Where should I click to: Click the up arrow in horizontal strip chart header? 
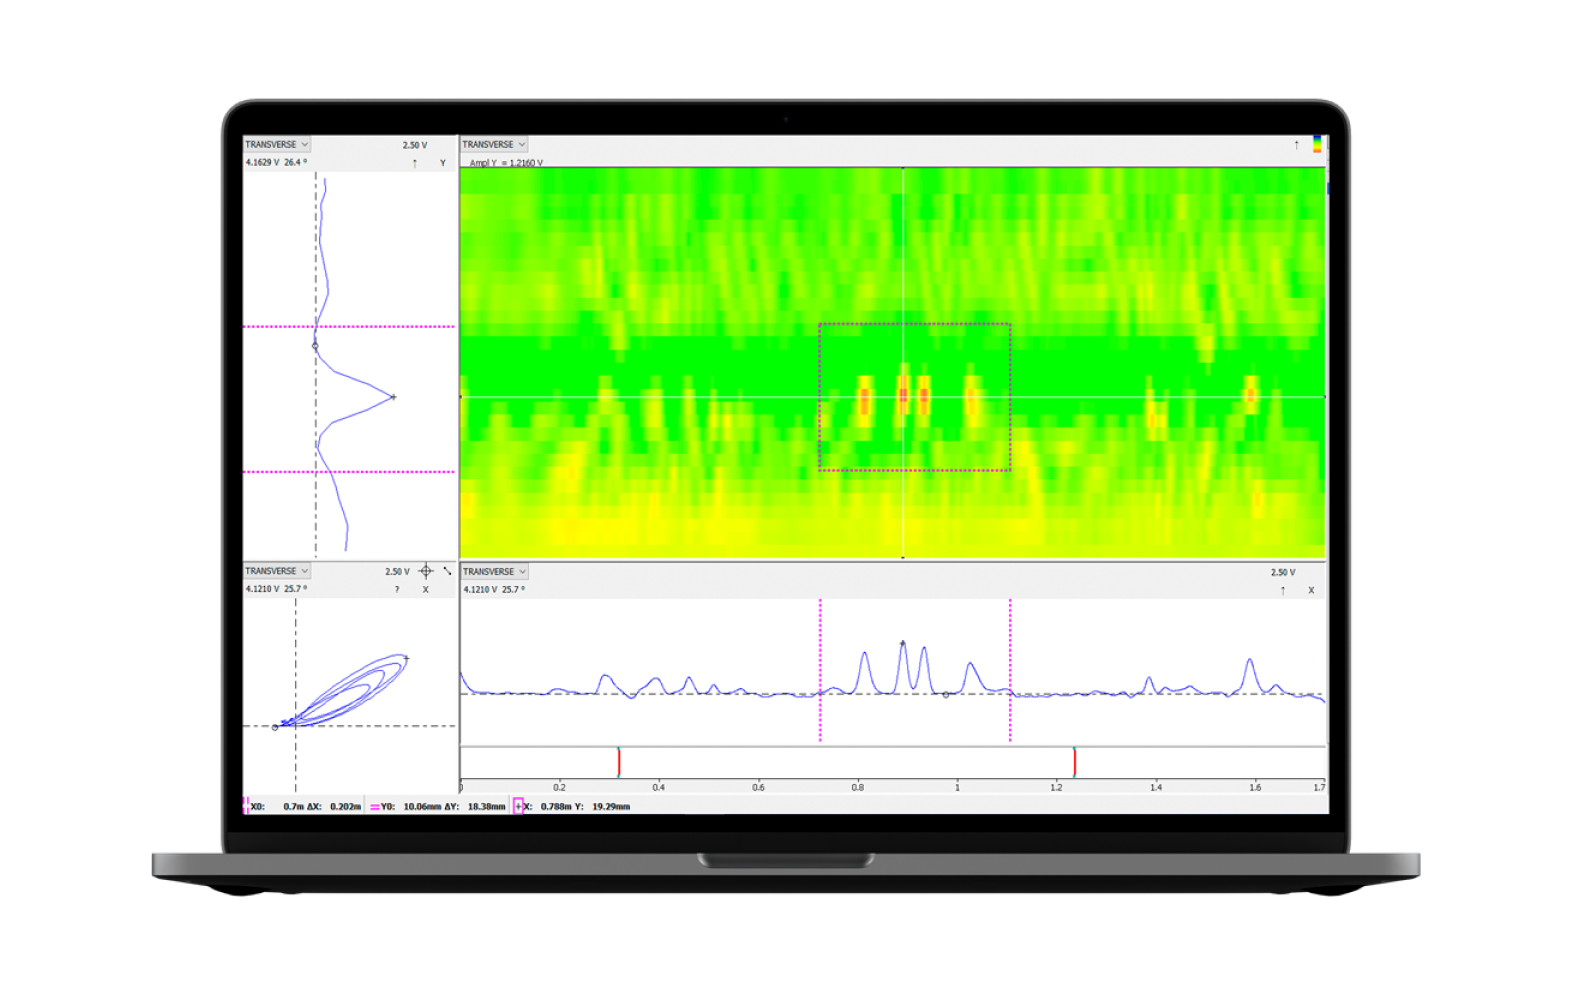tap(1283, 590)
